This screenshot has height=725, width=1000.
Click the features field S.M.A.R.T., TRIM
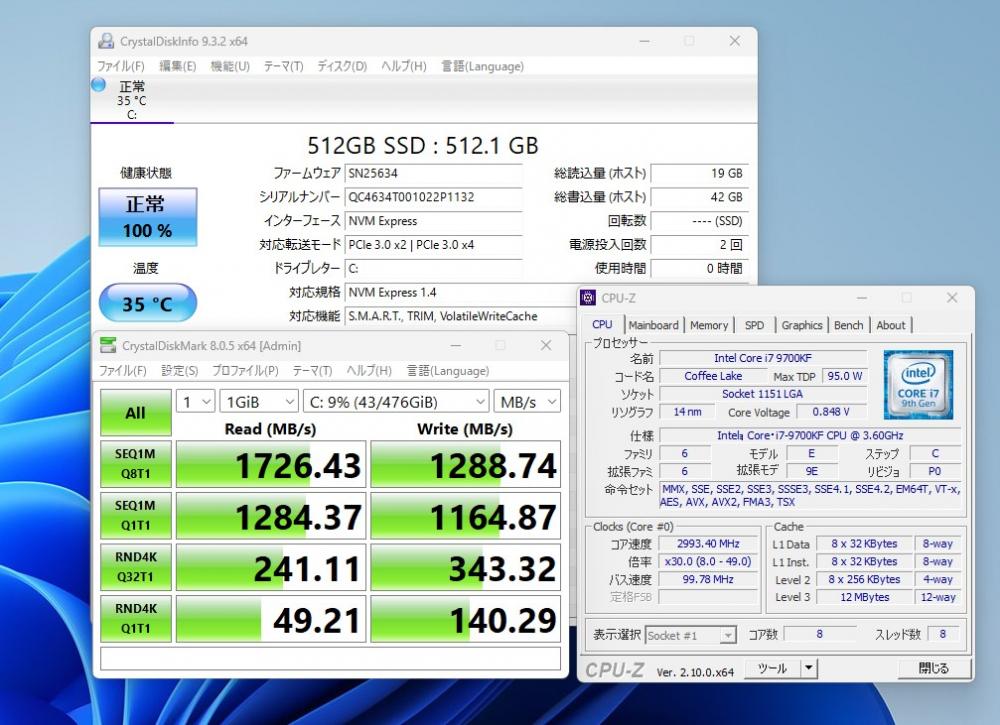460,316
